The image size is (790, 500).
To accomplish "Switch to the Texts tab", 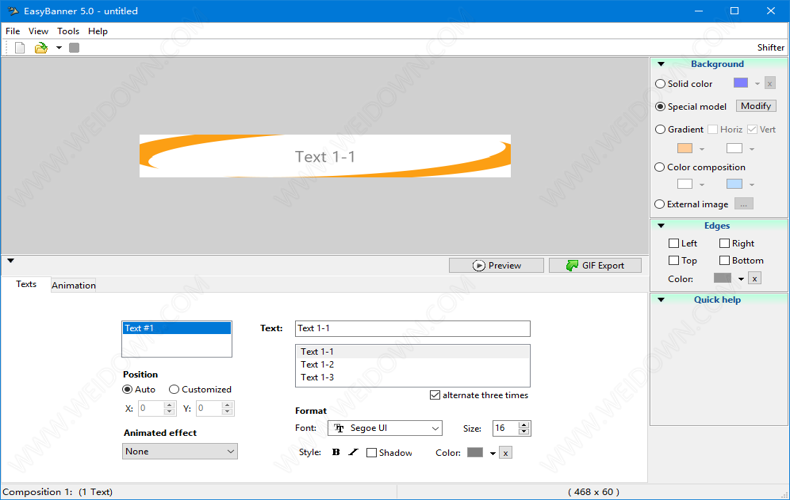I will 26,284.
